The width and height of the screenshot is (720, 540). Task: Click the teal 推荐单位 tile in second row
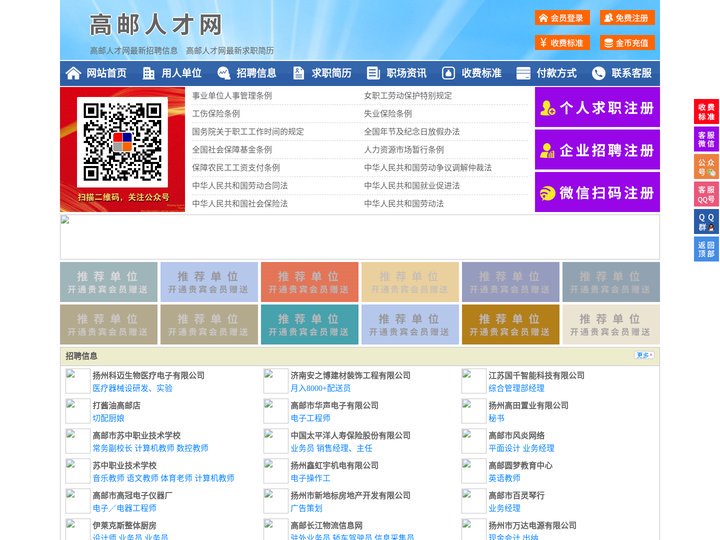(x=309, y=324)
